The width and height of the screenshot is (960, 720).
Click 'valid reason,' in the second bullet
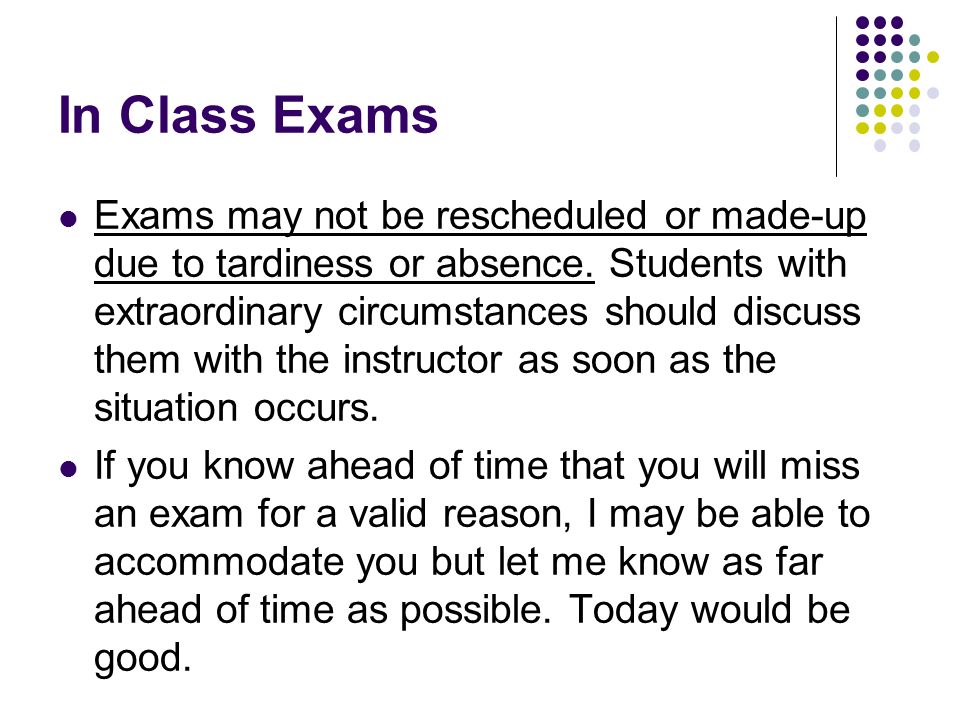click(460, 514)
